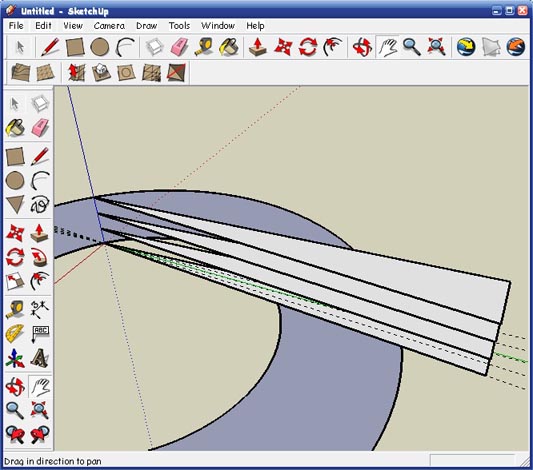Select the Circle tool in top toolbar
Viewport: 533px width, 470px height.
[x=100, y=47]
